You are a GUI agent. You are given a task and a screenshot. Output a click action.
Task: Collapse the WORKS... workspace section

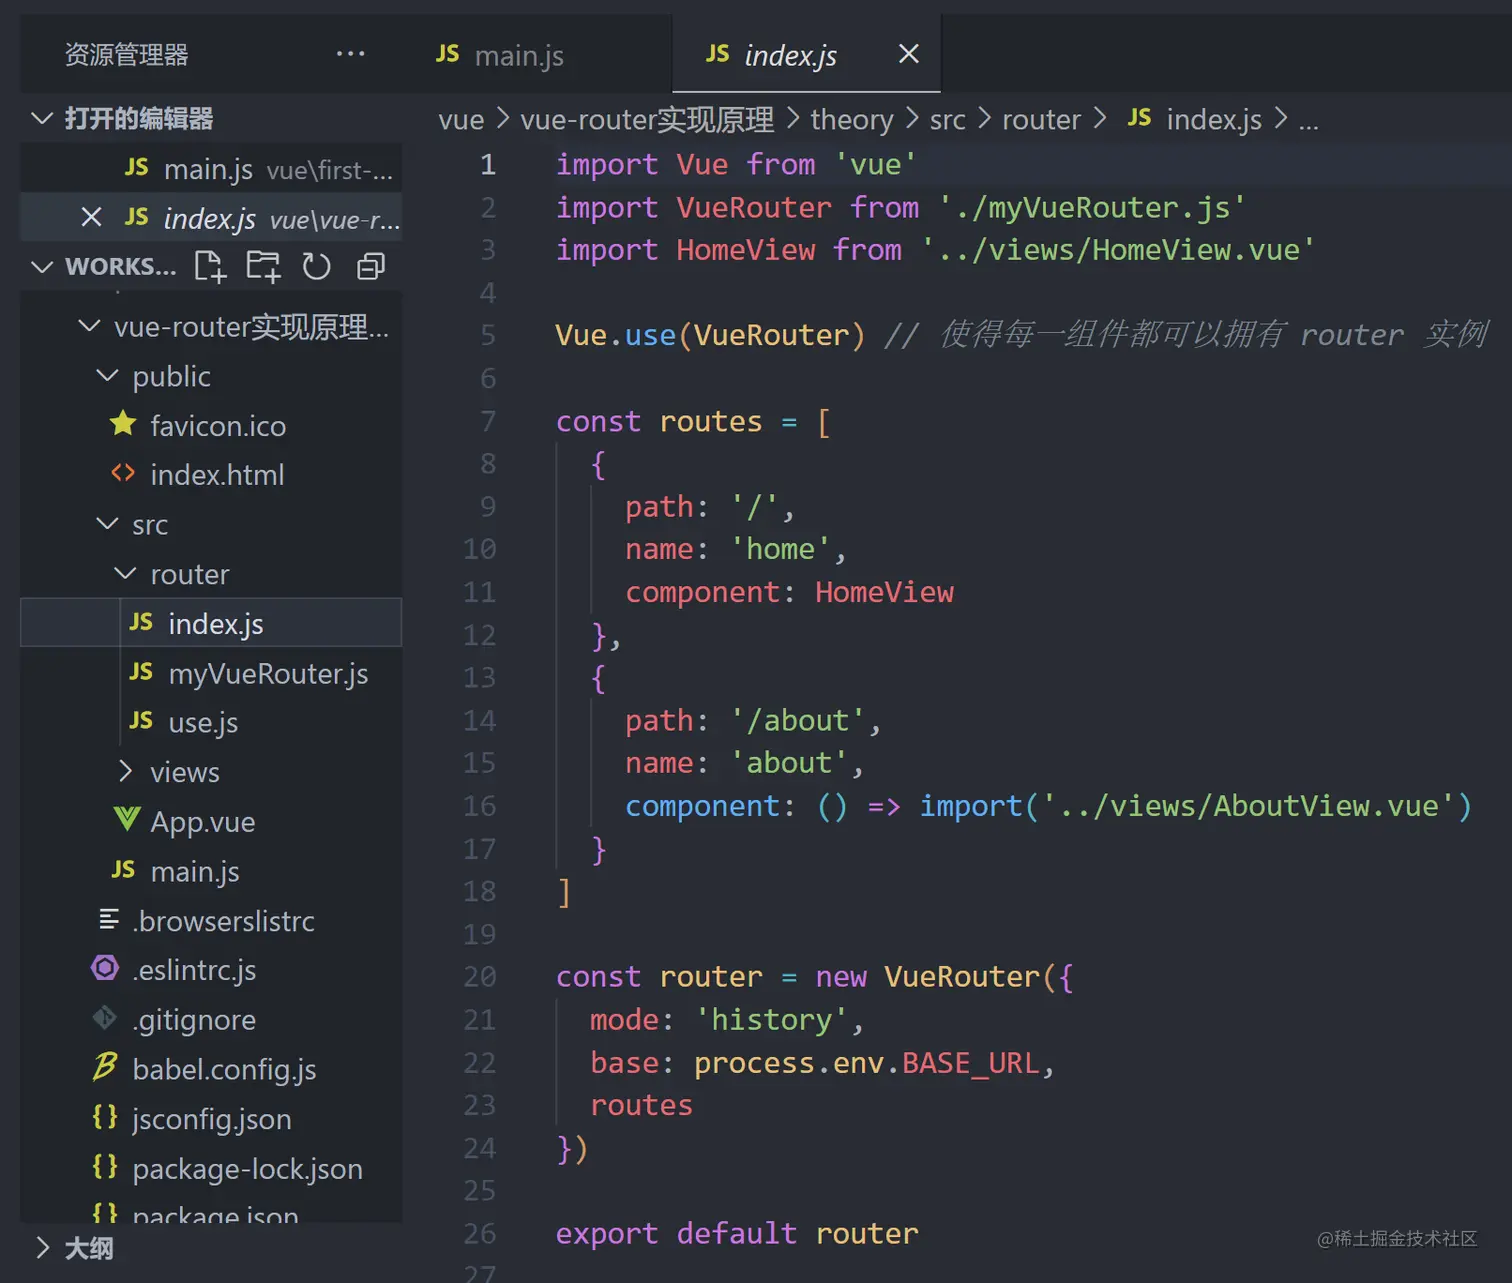42,266
